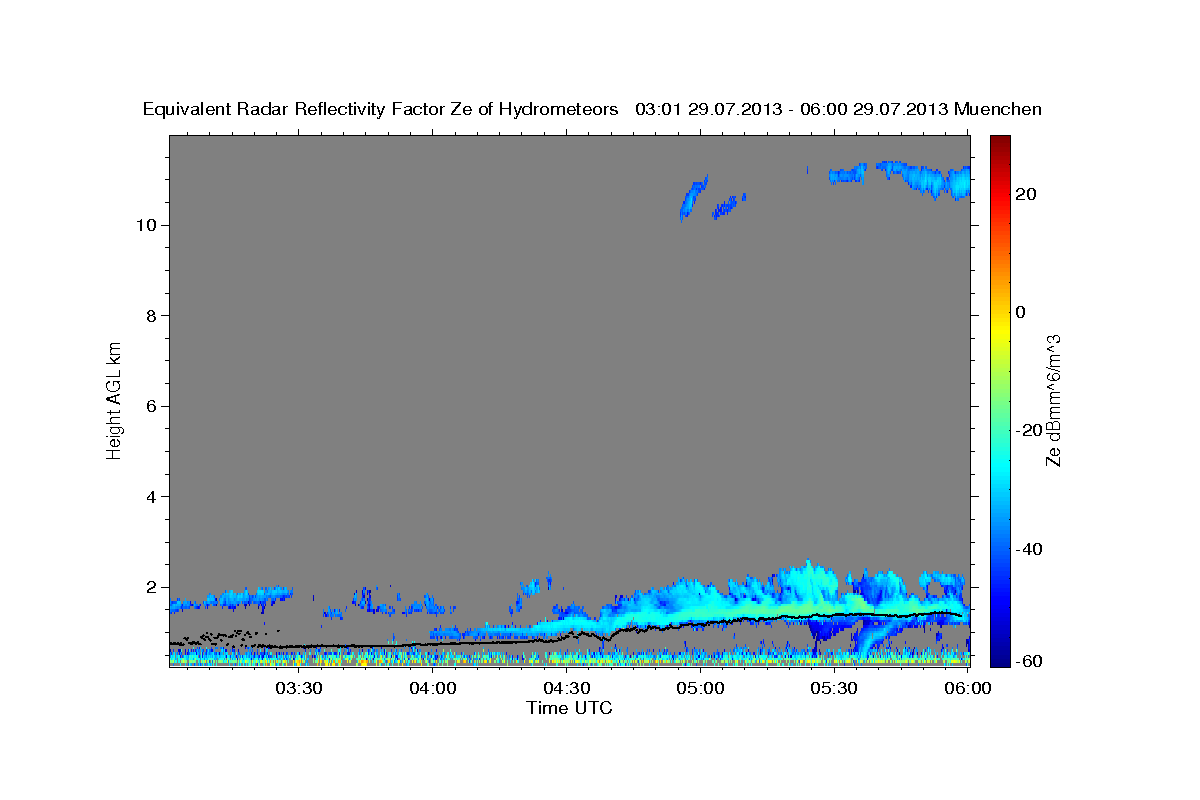Click the small high cloud echo at 10.5 km near 05:00
1200x800 pixels.
(x=692, y=197)
